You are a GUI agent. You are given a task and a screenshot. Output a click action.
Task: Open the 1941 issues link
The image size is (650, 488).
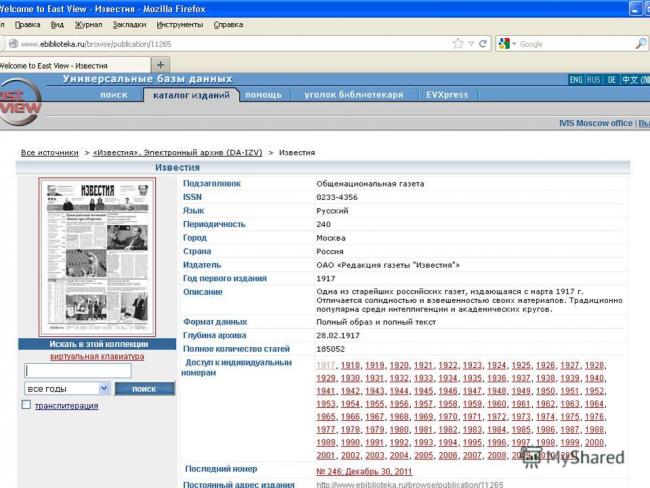click(326, 391)
